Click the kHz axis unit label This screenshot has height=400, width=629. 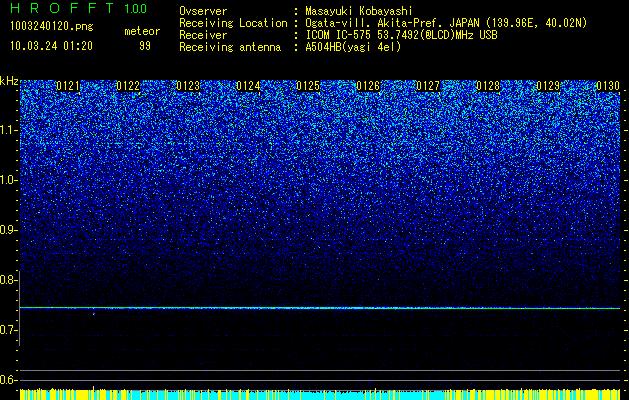click(9, 81)
